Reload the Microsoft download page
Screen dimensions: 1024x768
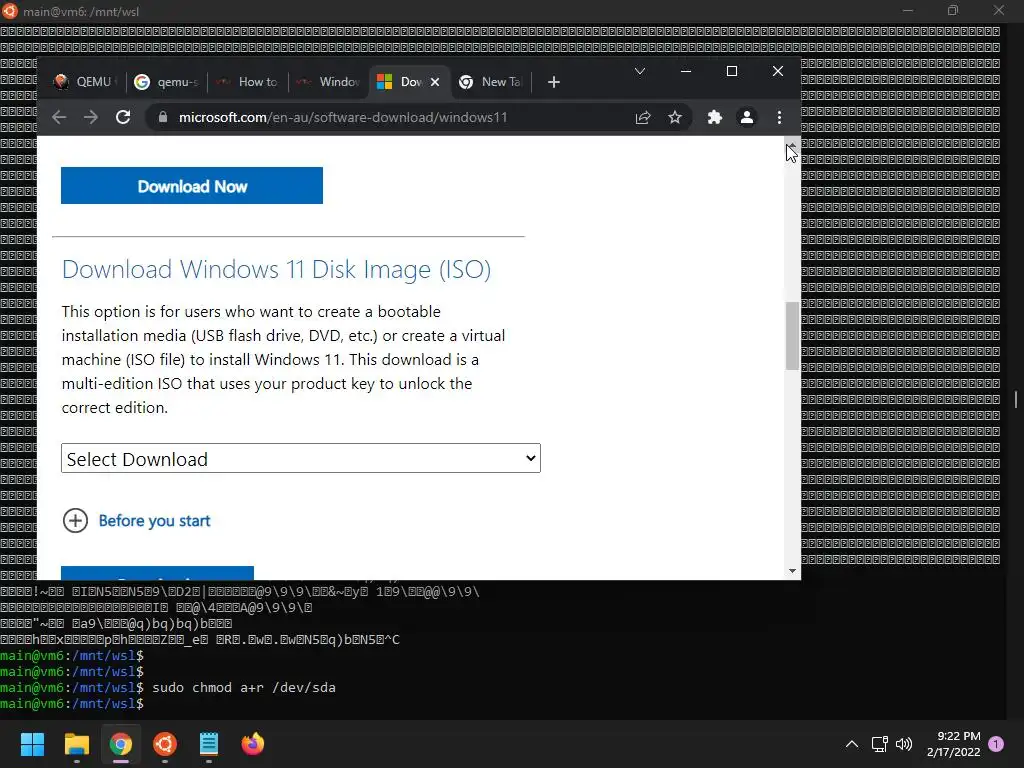[x=123, y=118]
